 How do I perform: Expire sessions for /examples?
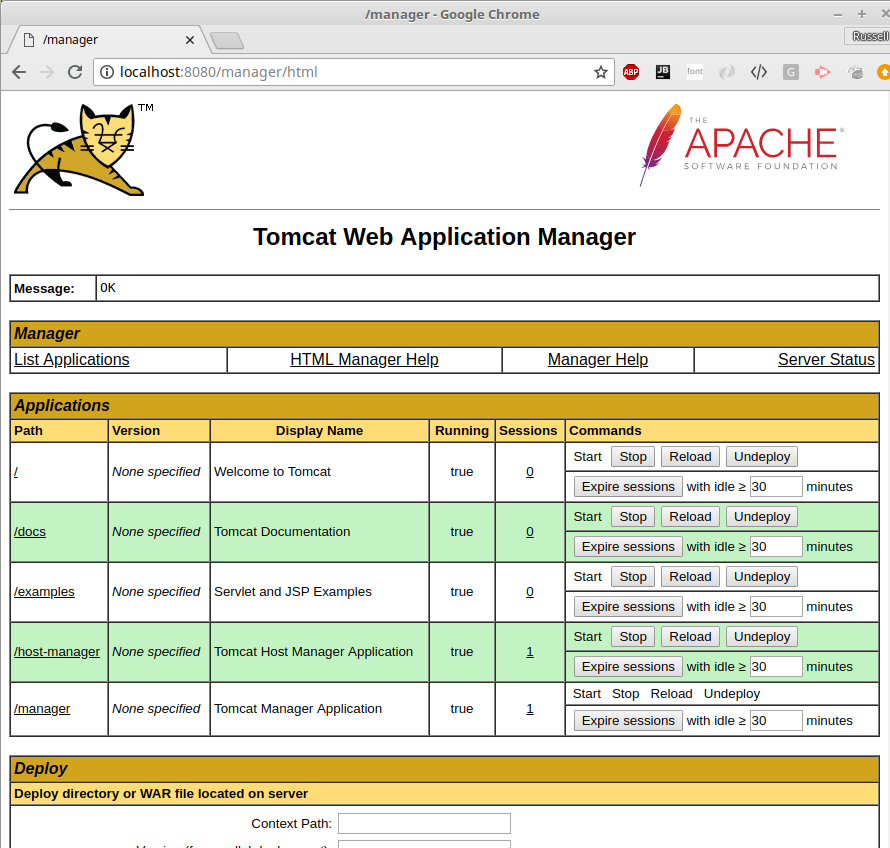(x=628, y=607)
